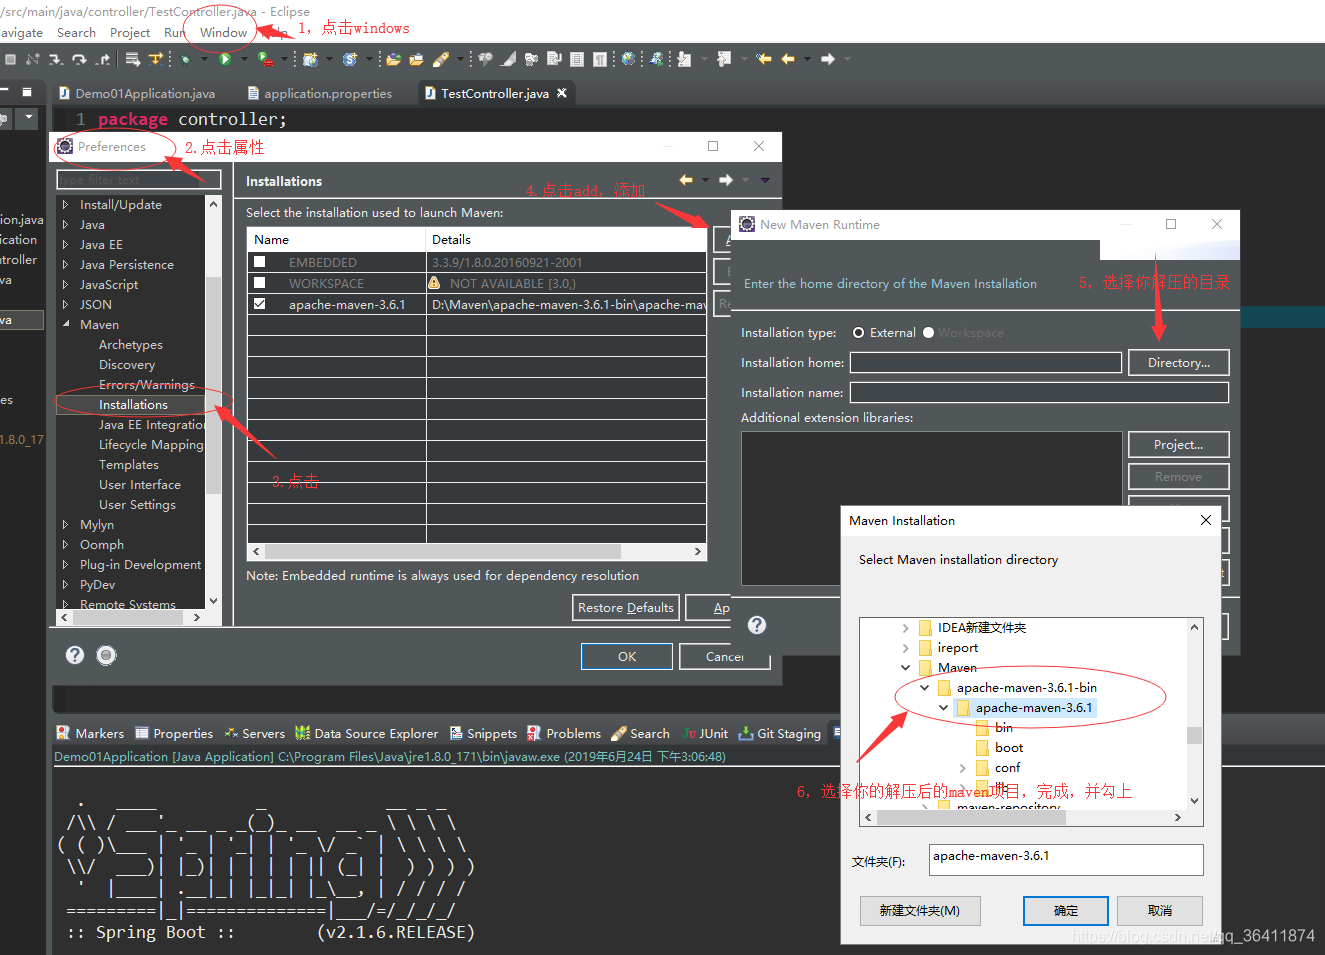This screenshot has height=955, width=1325.
Task: Open the Search menu in the menu bar
Action: (x=77, y=33)
